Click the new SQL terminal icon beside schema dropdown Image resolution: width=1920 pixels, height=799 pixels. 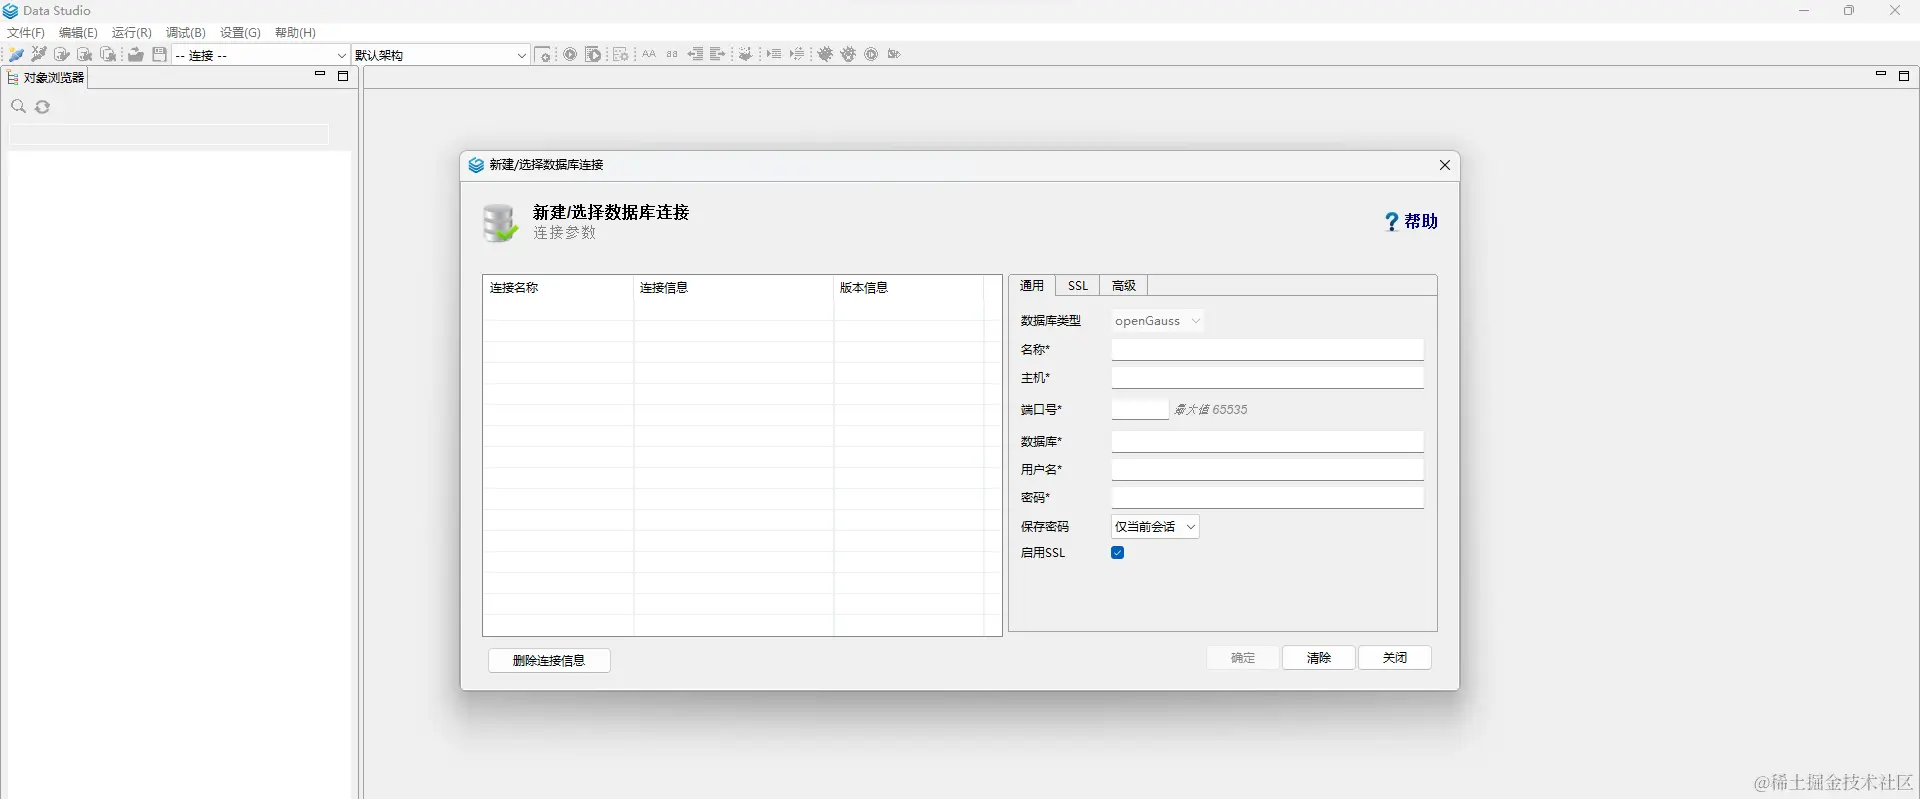pyautogui.click(x=543, y=55)
